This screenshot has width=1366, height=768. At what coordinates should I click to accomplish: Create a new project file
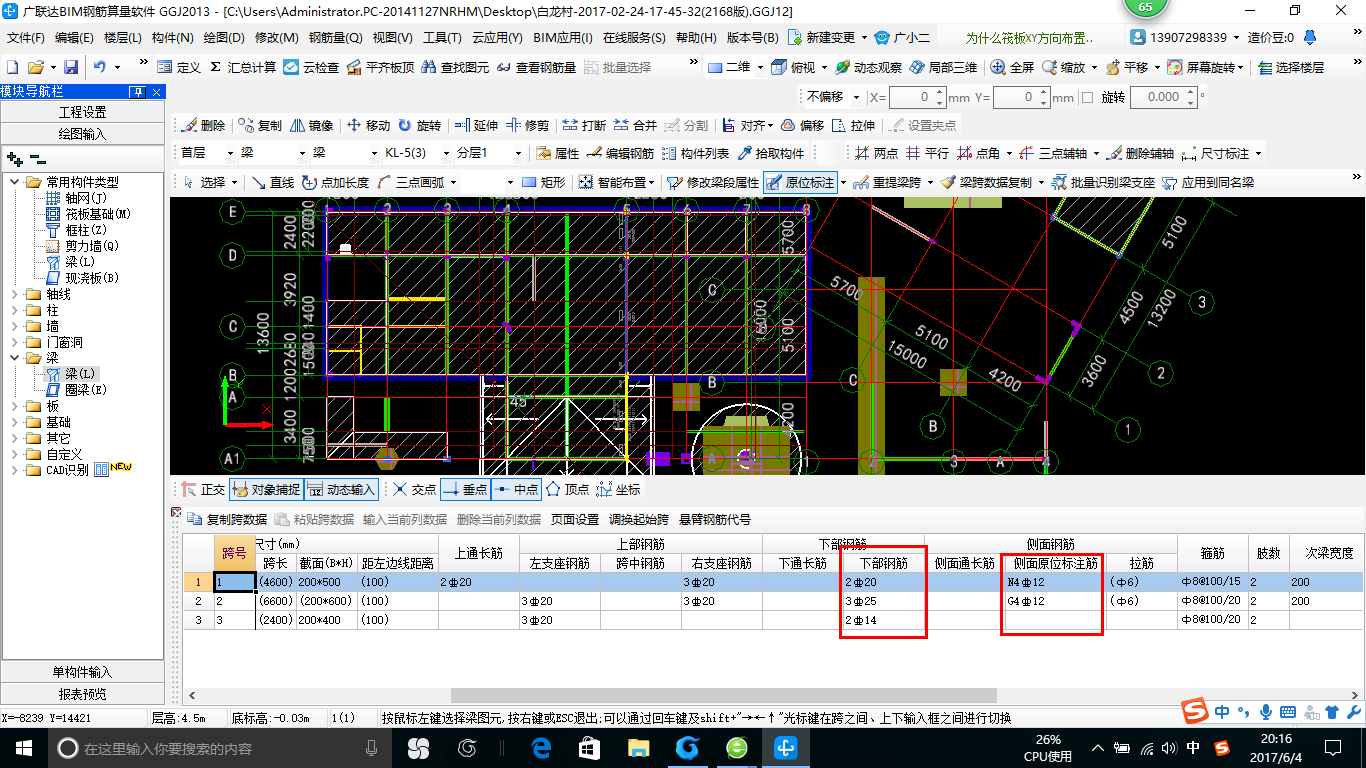(12, 67)
